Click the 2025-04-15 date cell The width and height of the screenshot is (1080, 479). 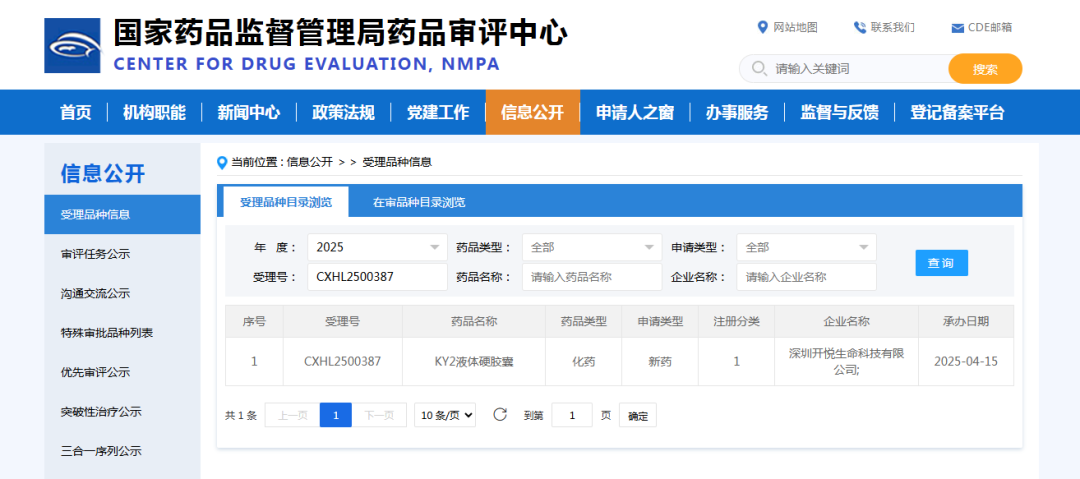click(x=966, y=361)
